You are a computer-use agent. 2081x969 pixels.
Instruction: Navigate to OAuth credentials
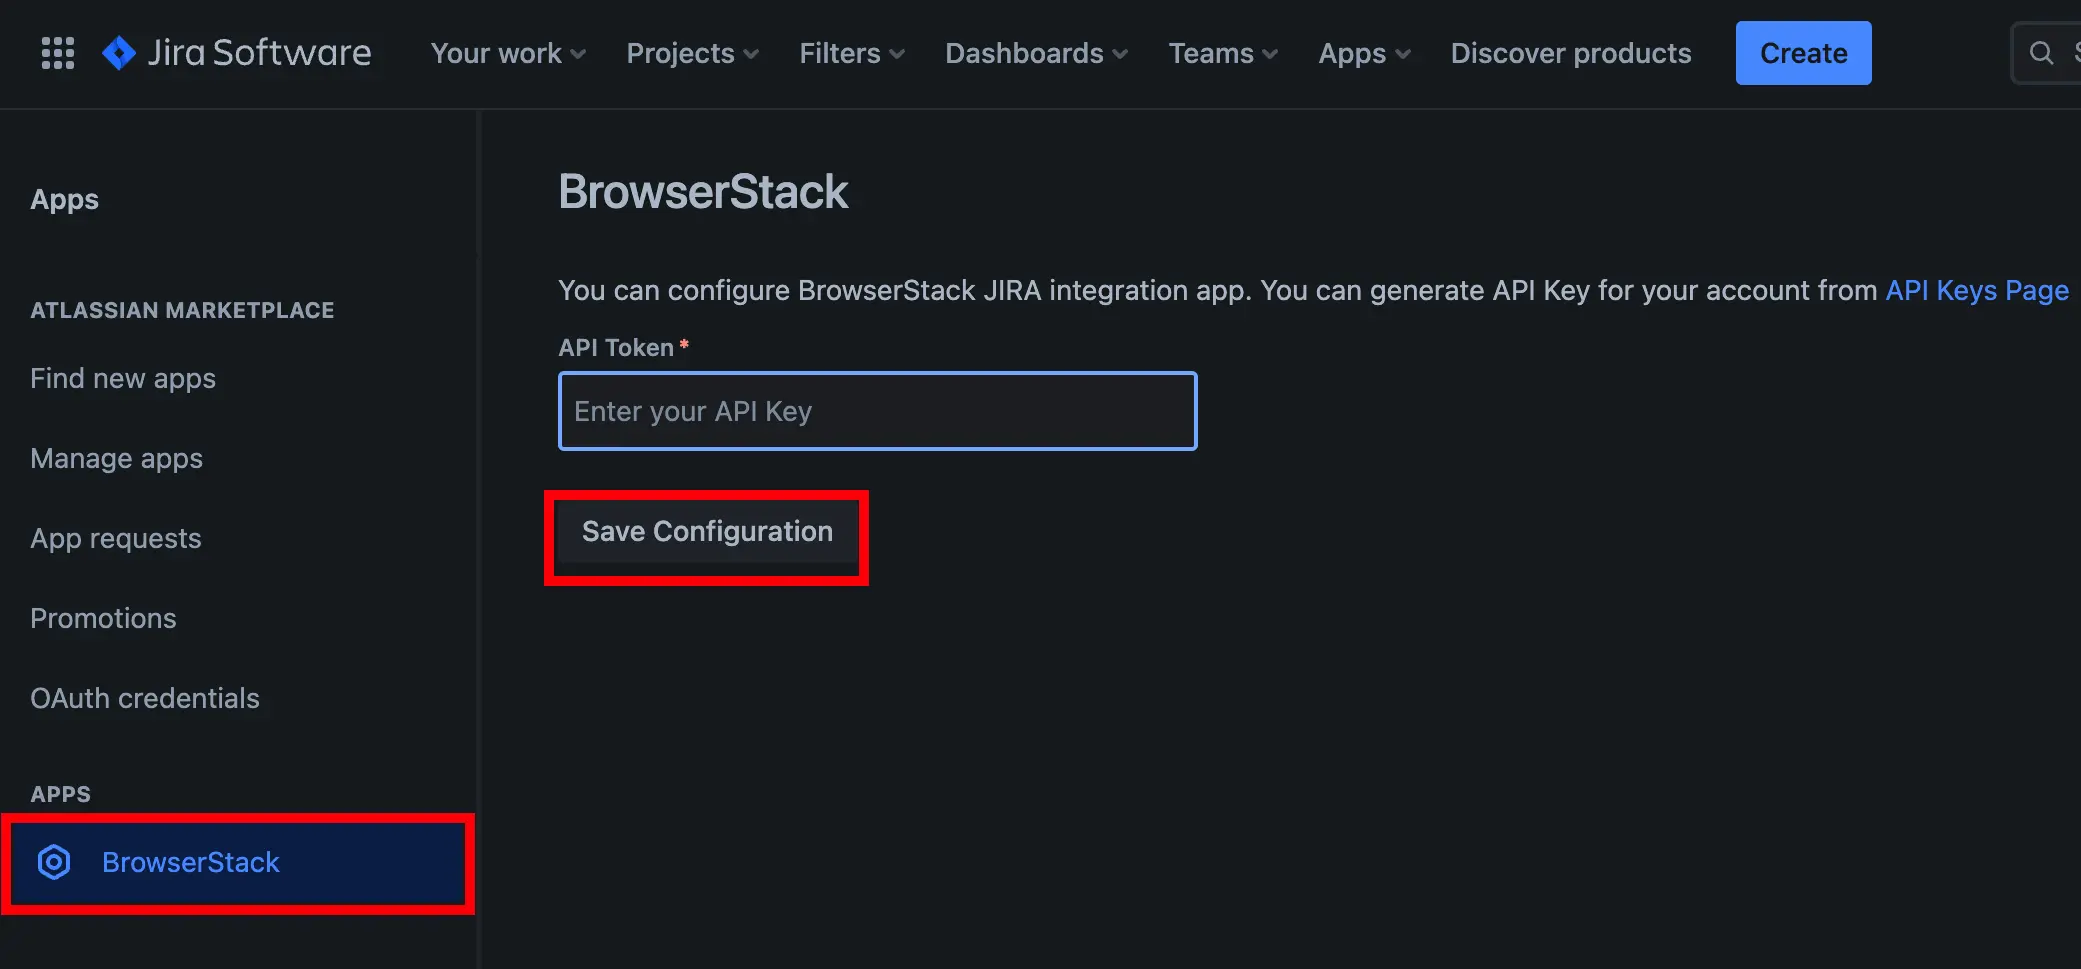[145, 698]
